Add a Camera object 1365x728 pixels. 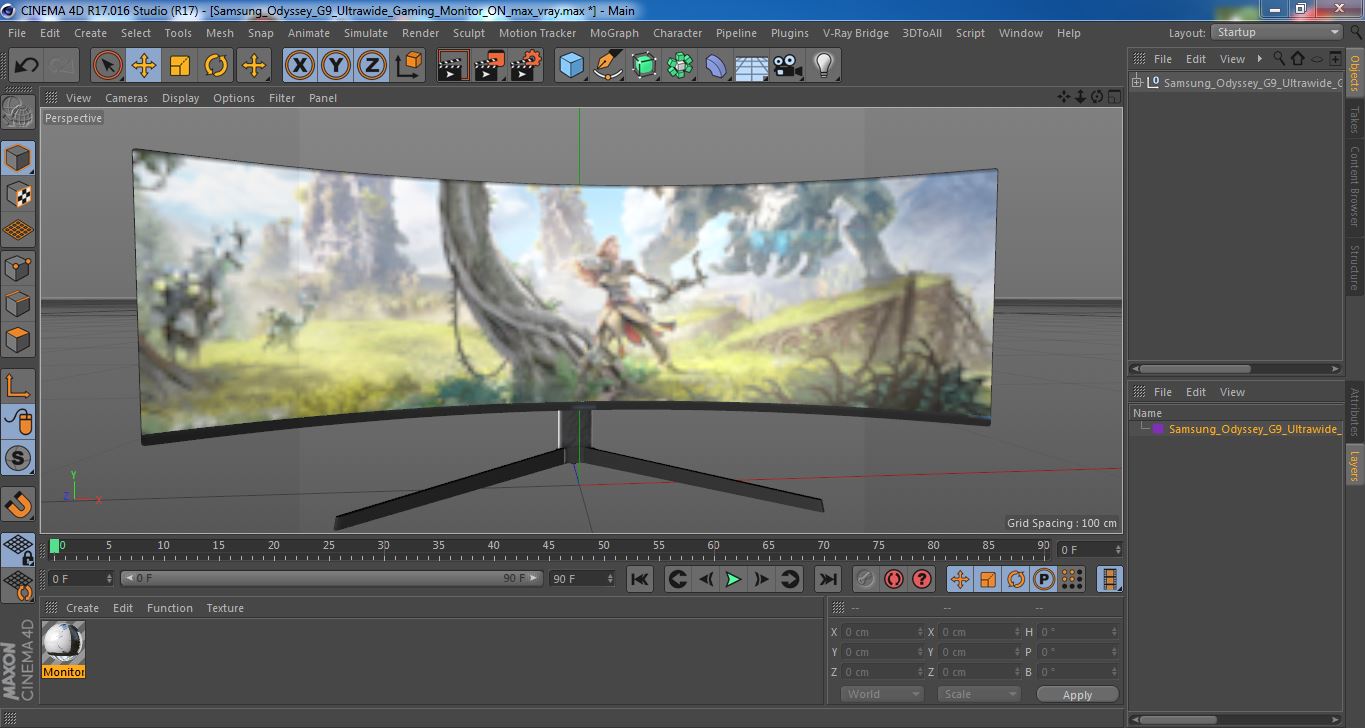pyautogui.click(x=787, y=66)
